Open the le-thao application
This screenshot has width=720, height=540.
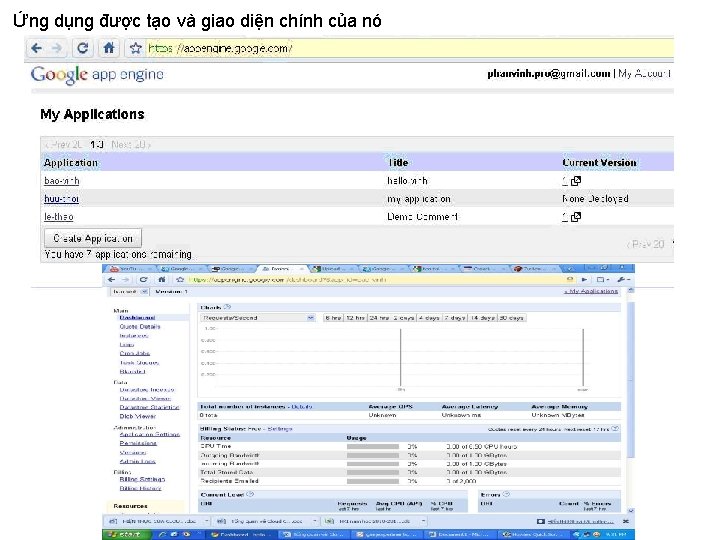[x=59, y=217]
